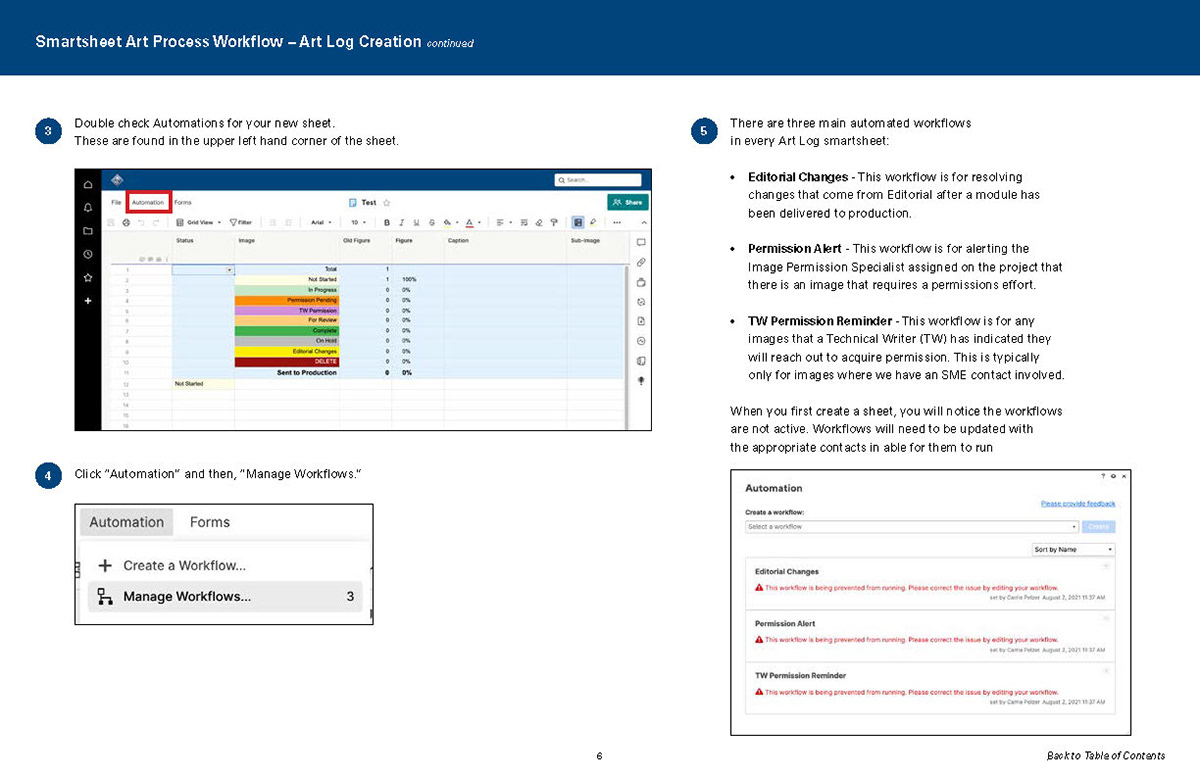Select Permission Alert workflow entry
1200x776 pixels.
point(931,636)
